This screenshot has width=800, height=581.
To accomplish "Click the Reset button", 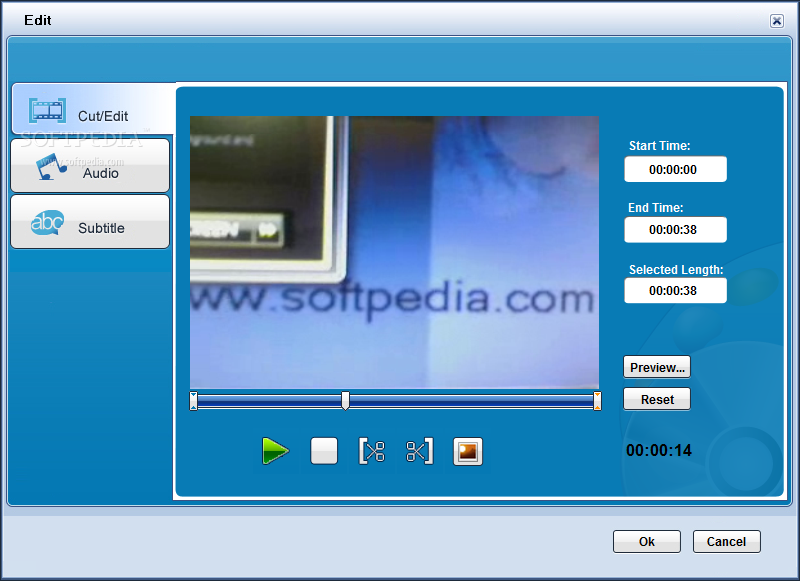I will click(x=657, y=399).
